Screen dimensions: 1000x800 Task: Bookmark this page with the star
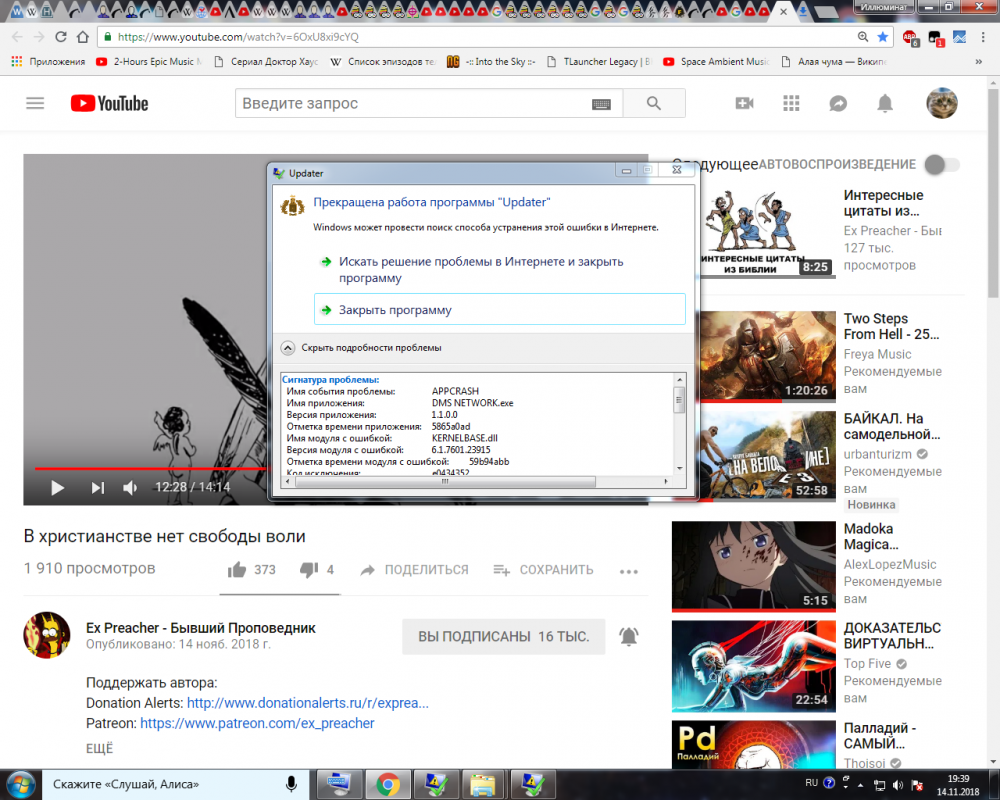point(883,37)
